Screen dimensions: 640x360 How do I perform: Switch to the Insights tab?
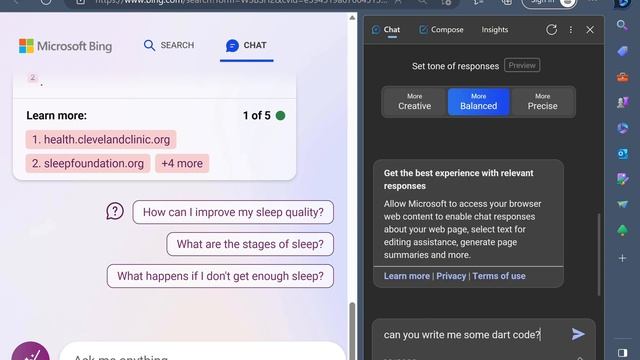(494, 29)
